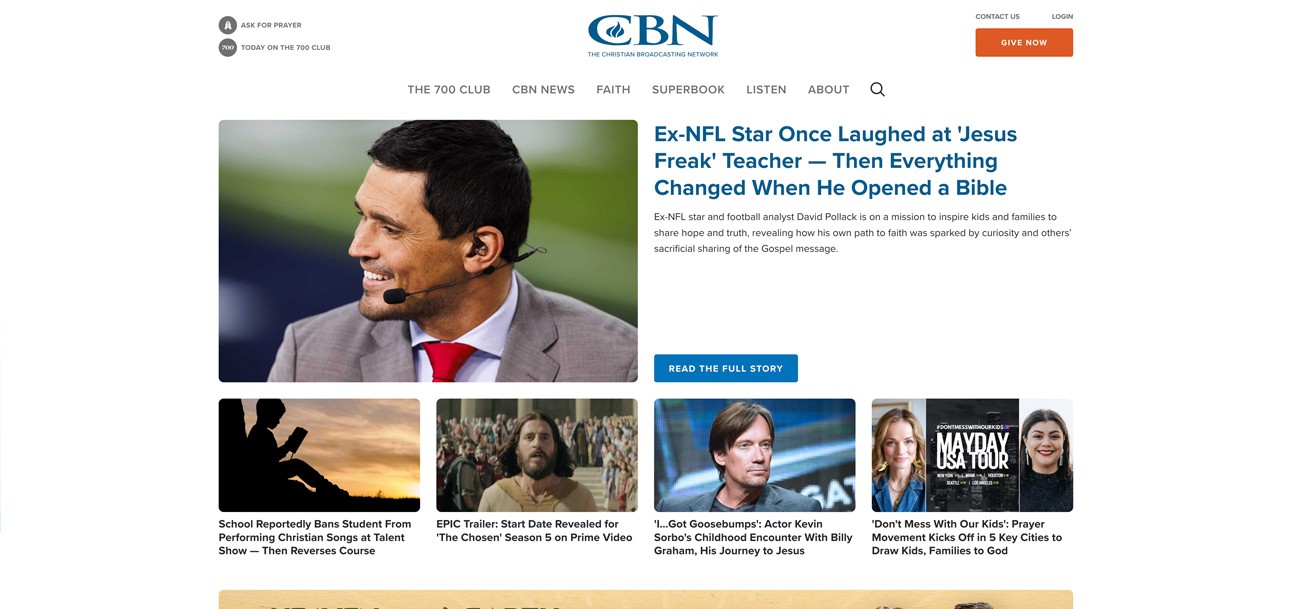Screen dimensions: 1300x609
Task: Open the Ex-NFL Star headline link
Action: (x=835, y=161)
